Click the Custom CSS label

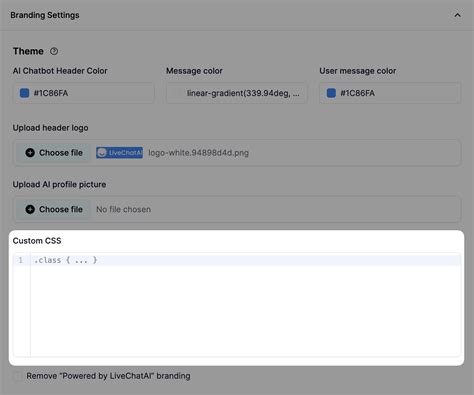point(37,241)
